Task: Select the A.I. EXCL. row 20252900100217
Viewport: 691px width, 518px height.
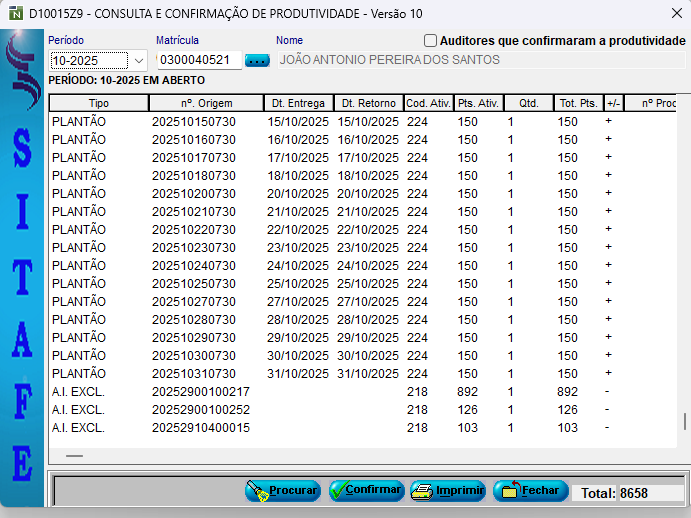Action: (200, 391)
